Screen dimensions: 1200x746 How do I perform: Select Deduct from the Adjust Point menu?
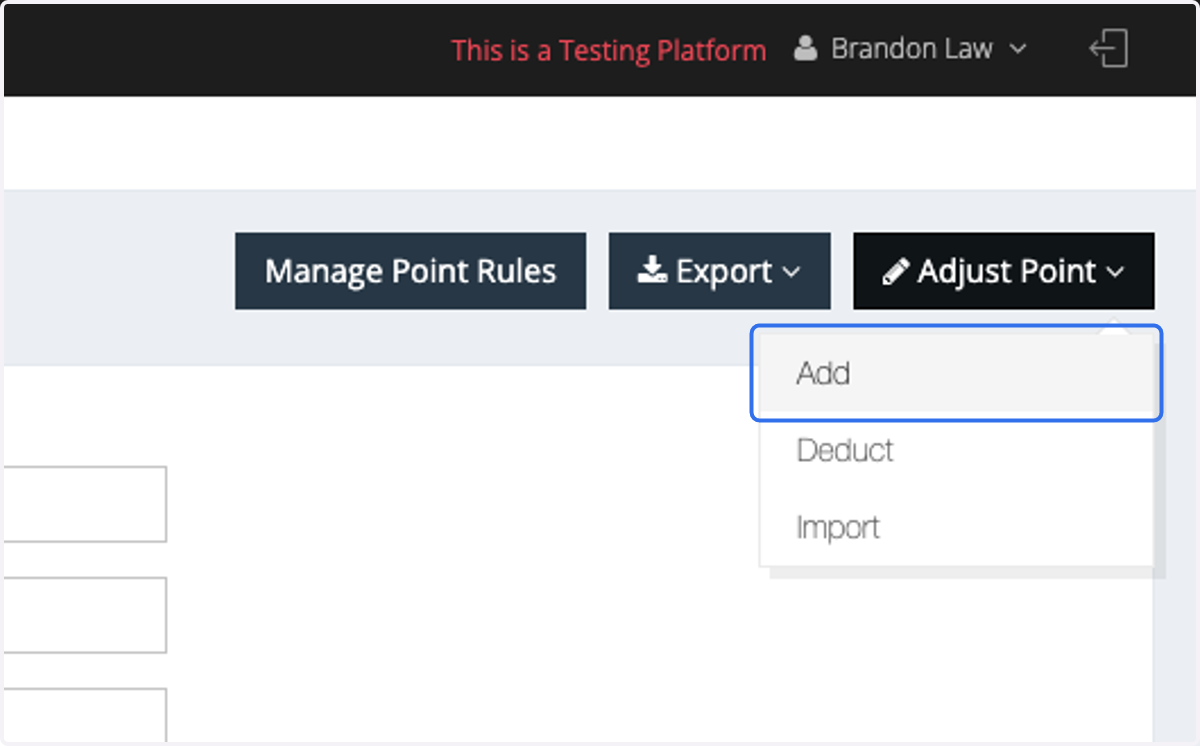(957, 450)
